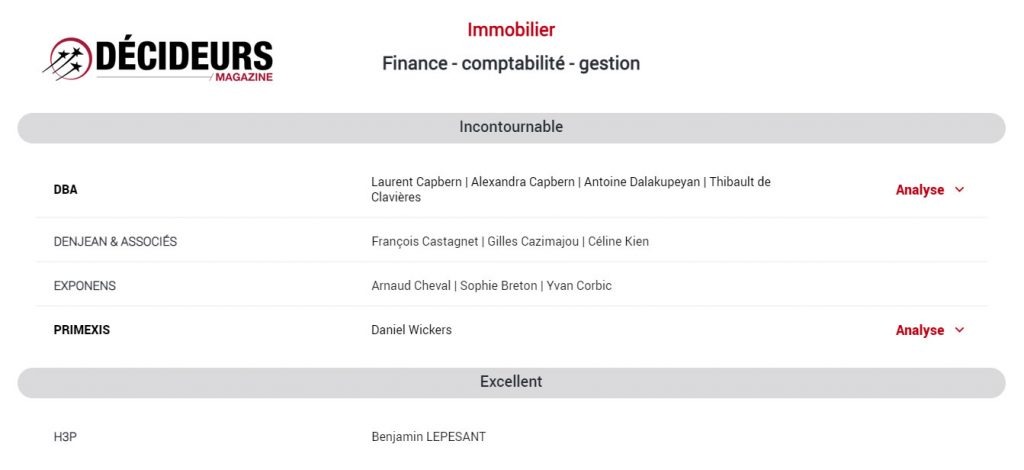1024x470 pixels.
Task: Click Benjamin LEPESANT name
Action: click(x=428, y=437)
